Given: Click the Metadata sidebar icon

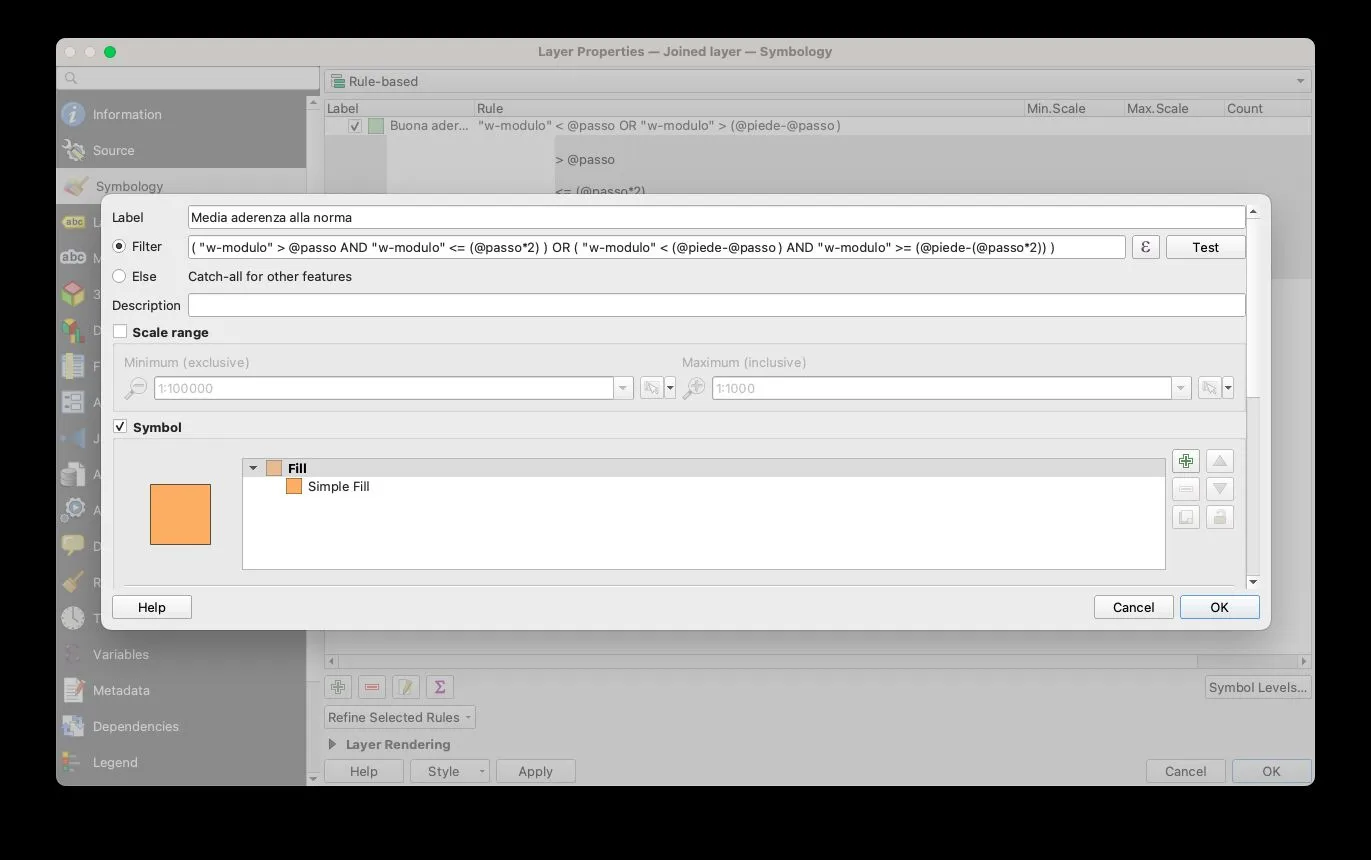Looking at the screenshot, I should click(73, 690).
